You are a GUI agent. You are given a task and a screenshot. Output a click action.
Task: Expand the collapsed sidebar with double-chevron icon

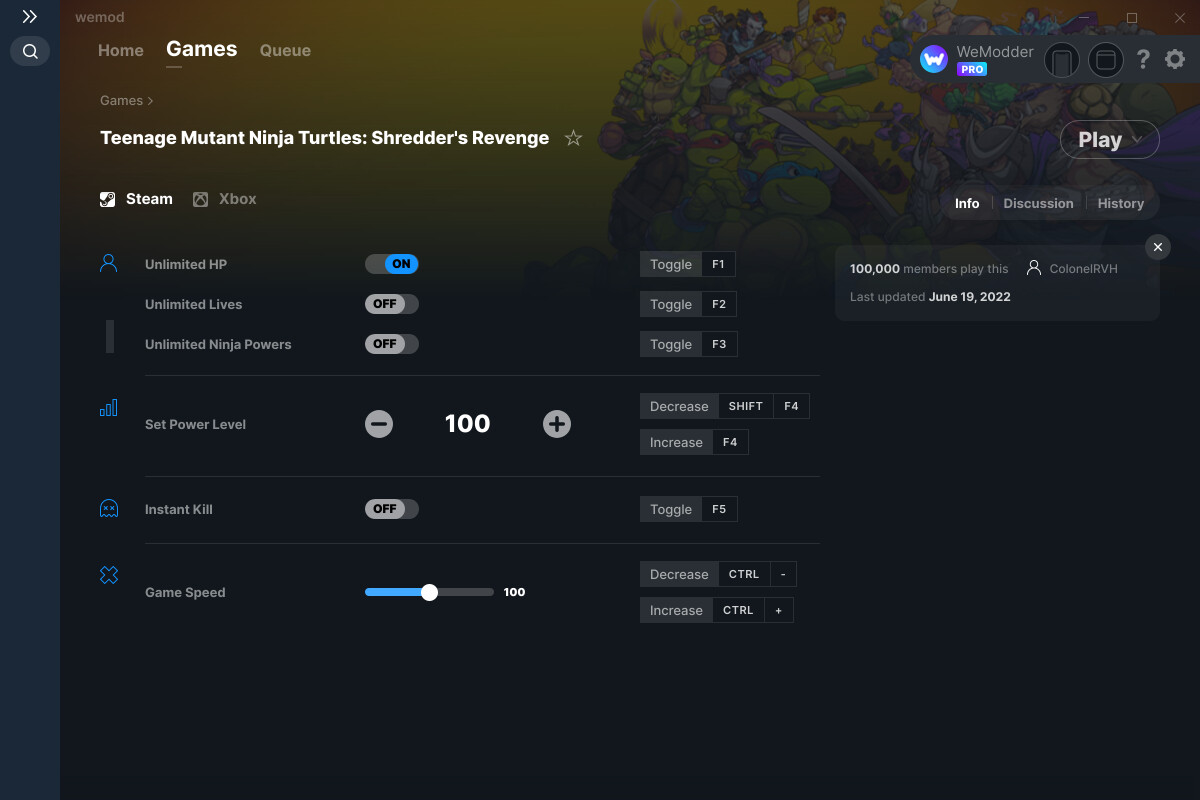pos(30,17)
